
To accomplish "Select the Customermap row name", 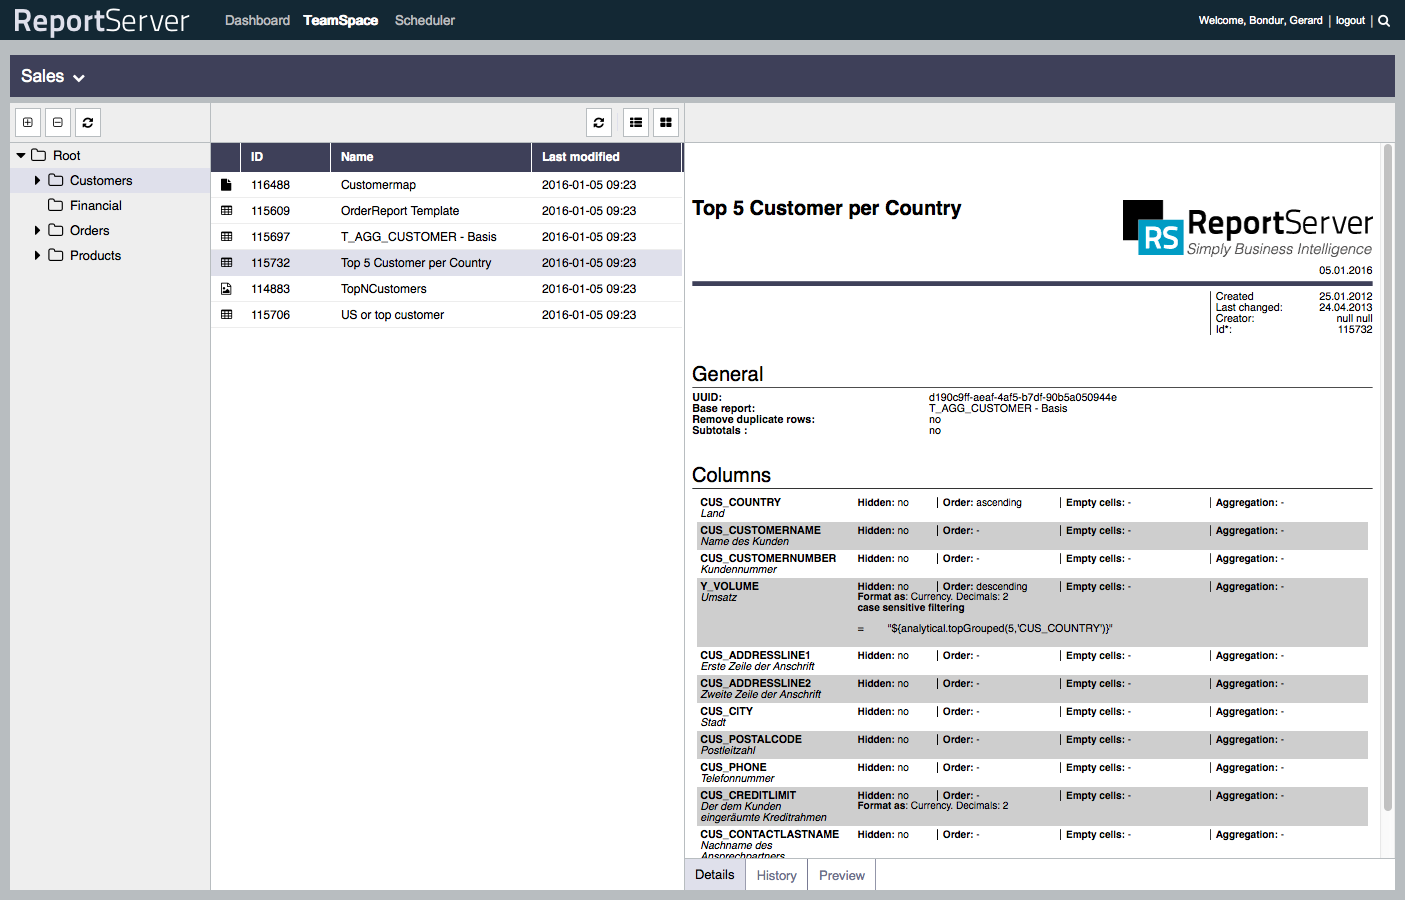I will click(379, 185).
